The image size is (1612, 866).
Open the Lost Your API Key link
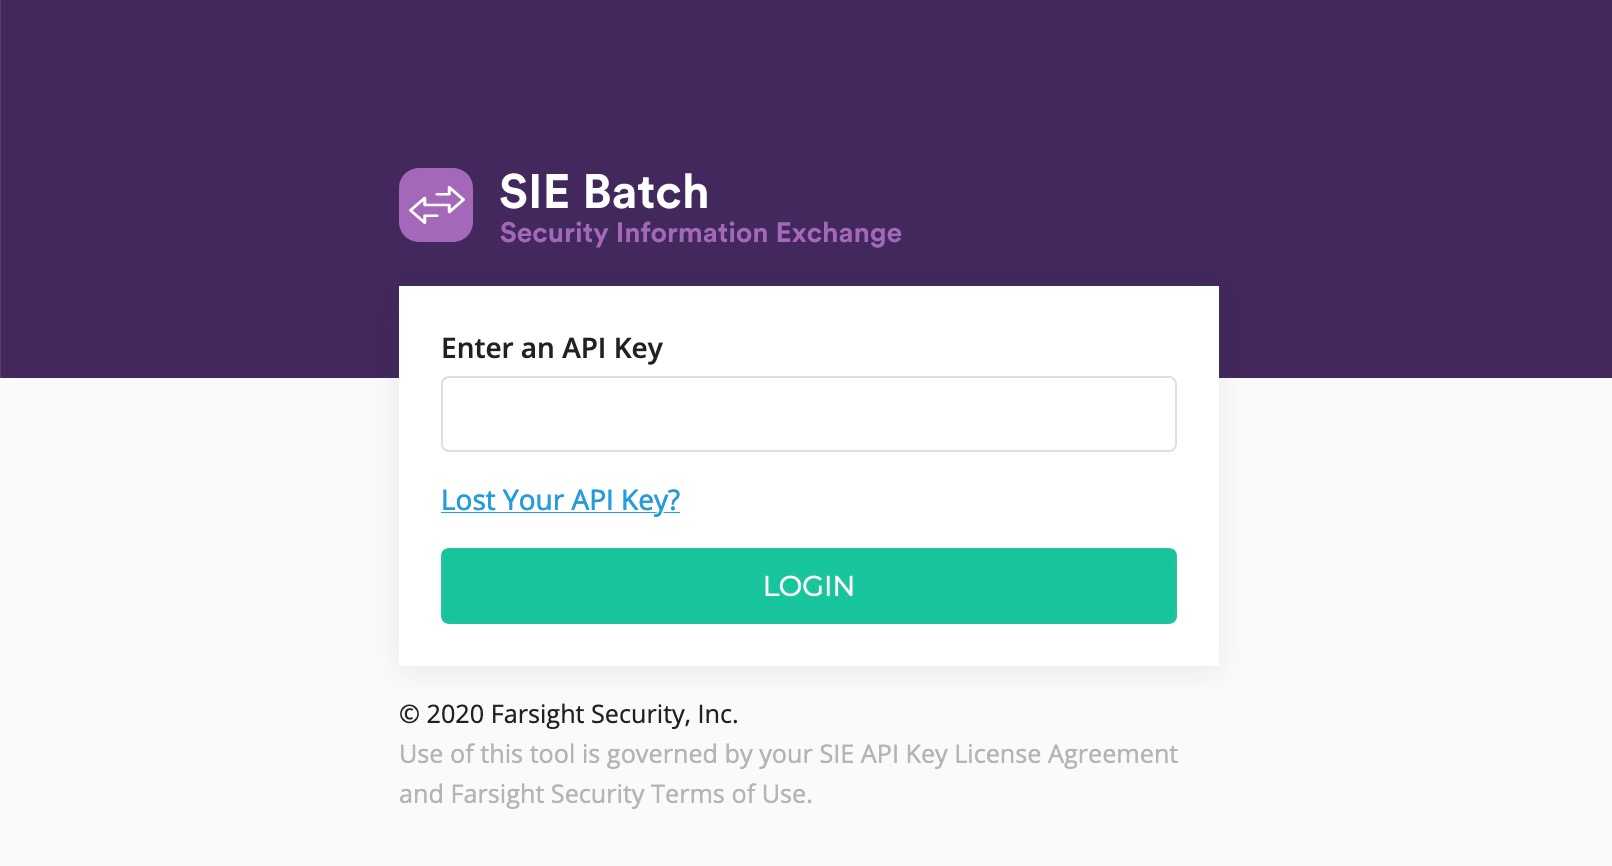(560, 500)
